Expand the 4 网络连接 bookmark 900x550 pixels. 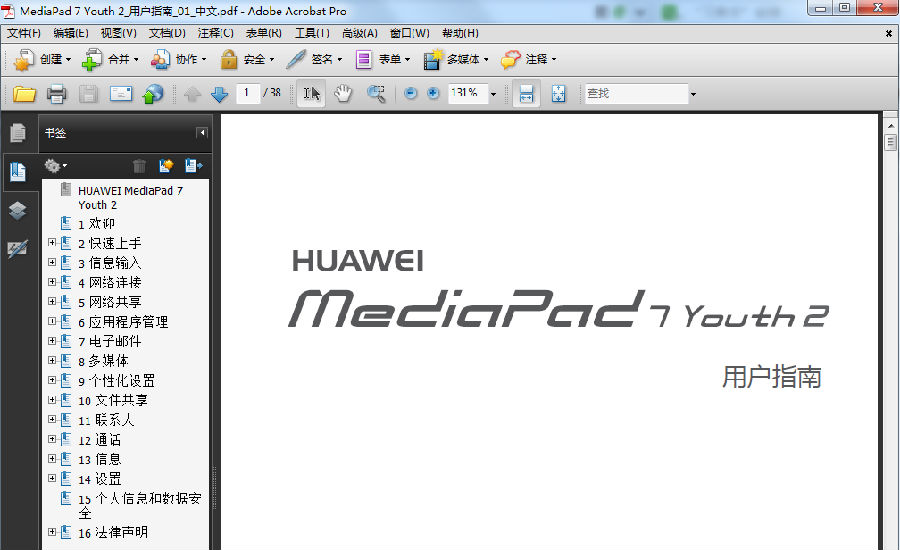click(x=52, y=282)
